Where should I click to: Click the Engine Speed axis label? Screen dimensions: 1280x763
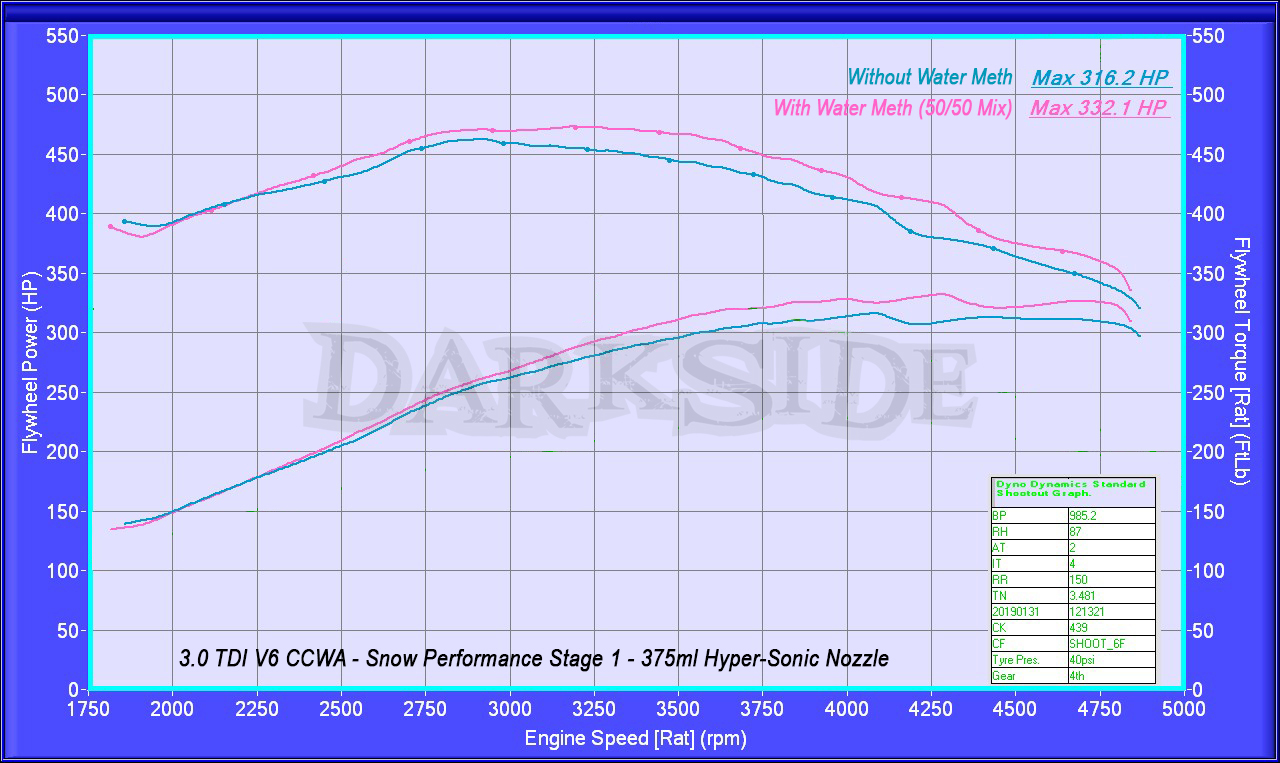click(636, 739)
